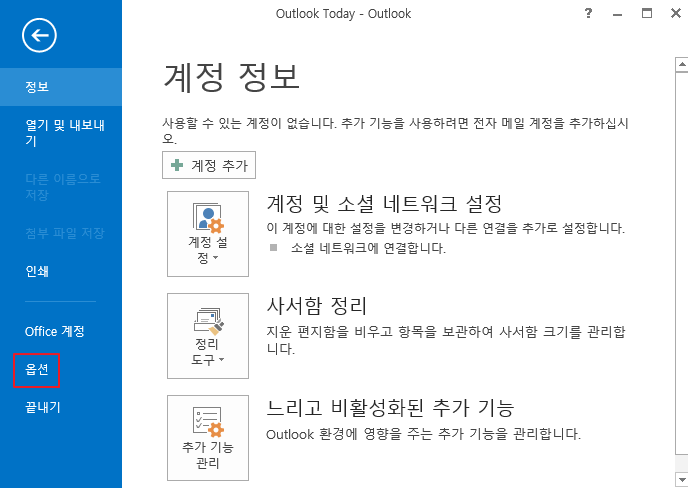Click 느리고 비활성화된 추가 기능 heading
The image size is (688, 488).
coord(390,408)
